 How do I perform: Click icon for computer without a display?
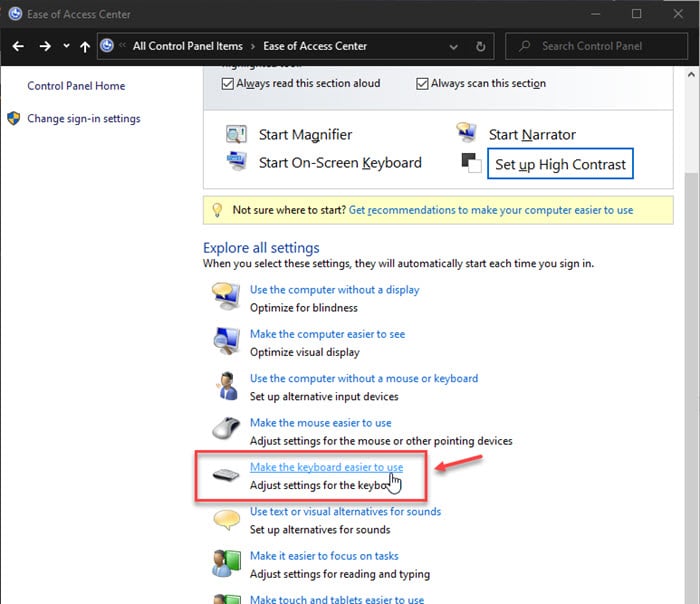[226, 296]
